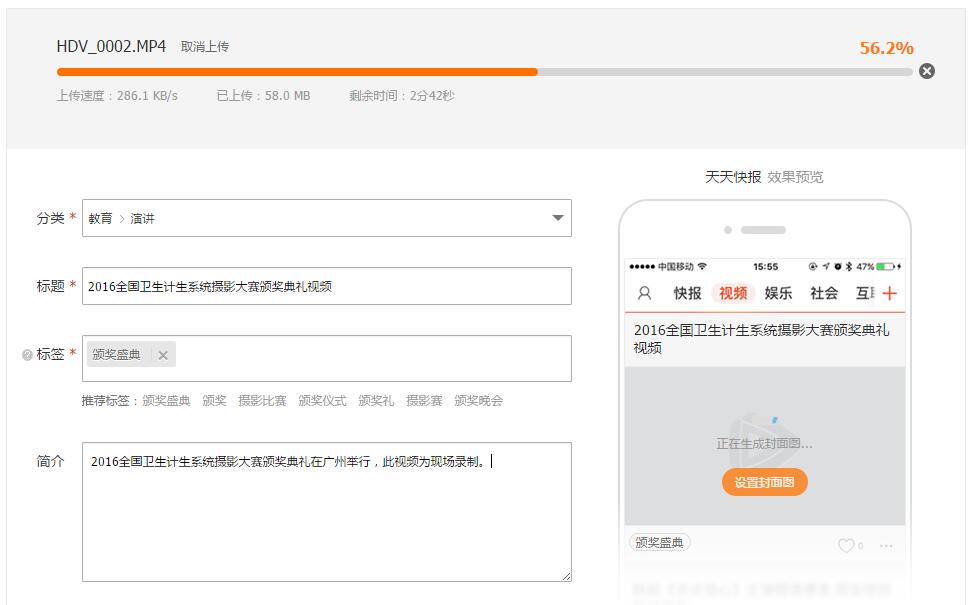Select the 快报 tab in preview
This screenshot has height=605, width=976.
click(687, 293)
